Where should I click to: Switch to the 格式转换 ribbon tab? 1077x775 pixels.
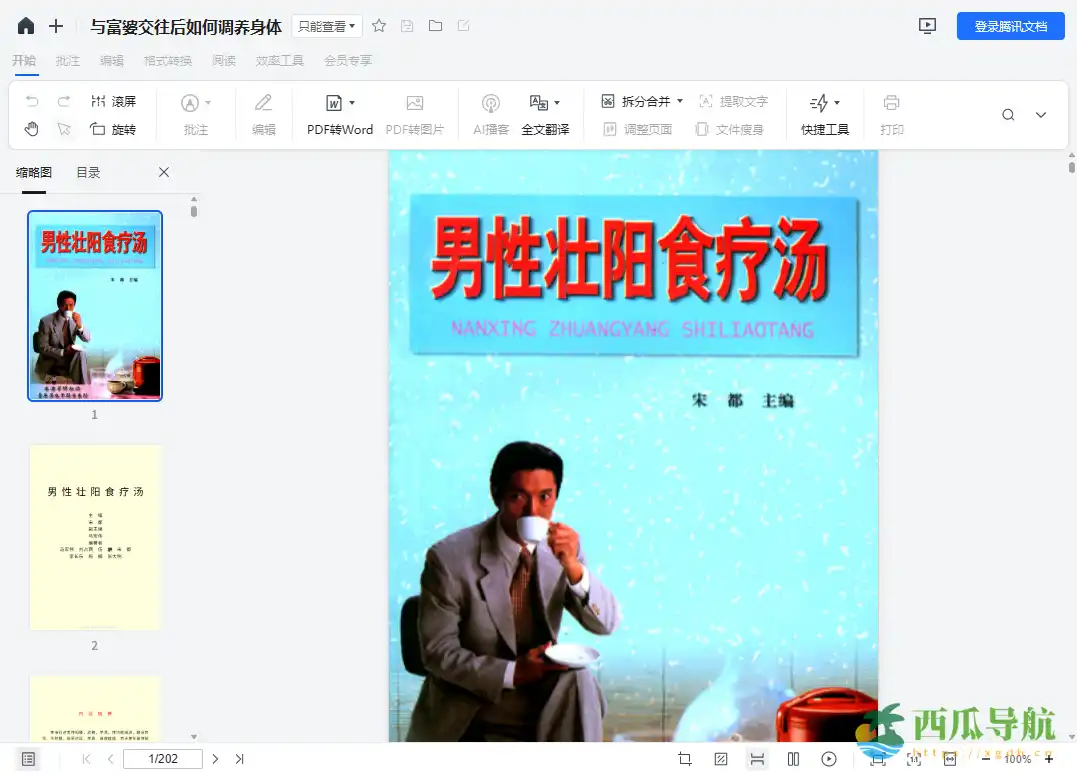[165, 60]
